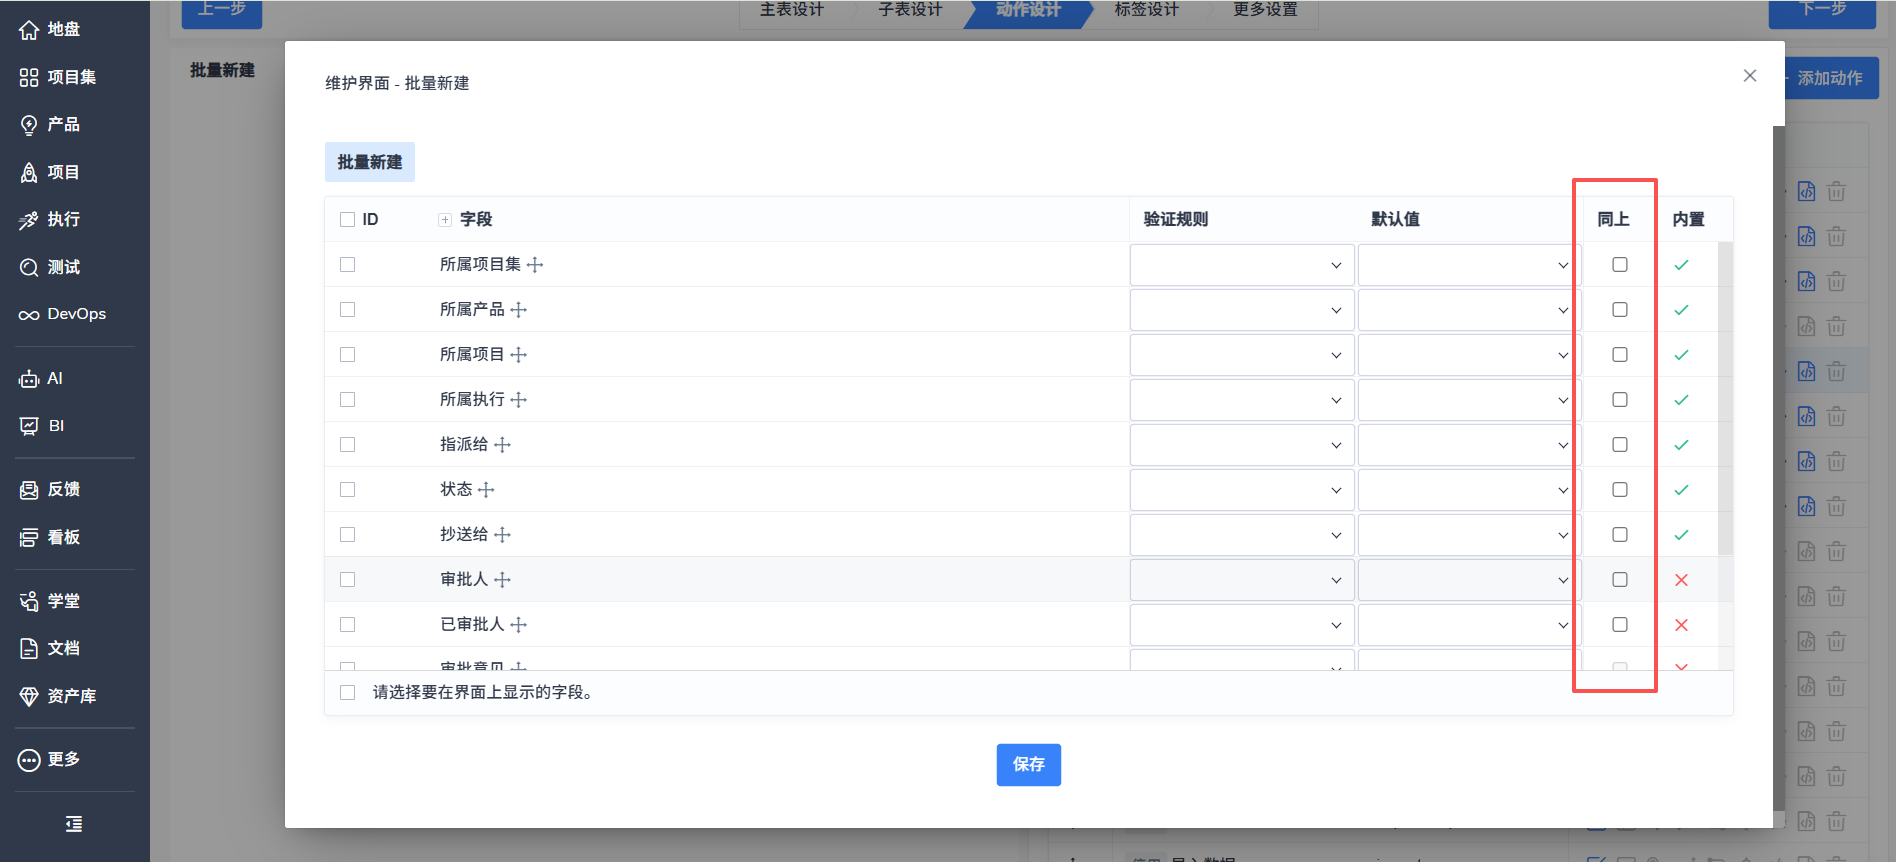The height and width of the screenshot is (862, 1896).
Task: Click the 验证规则 column header
Action: [x=1176, y=220]
